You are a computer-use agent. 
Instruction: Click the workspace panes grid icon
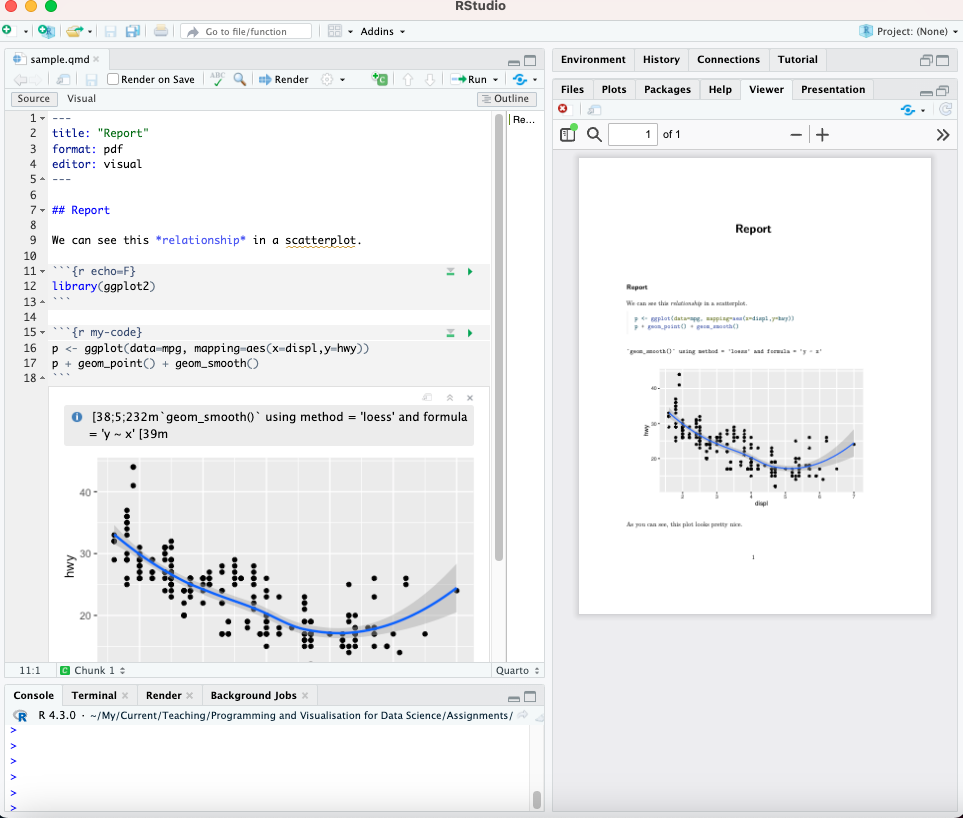[x=335, y=31]
